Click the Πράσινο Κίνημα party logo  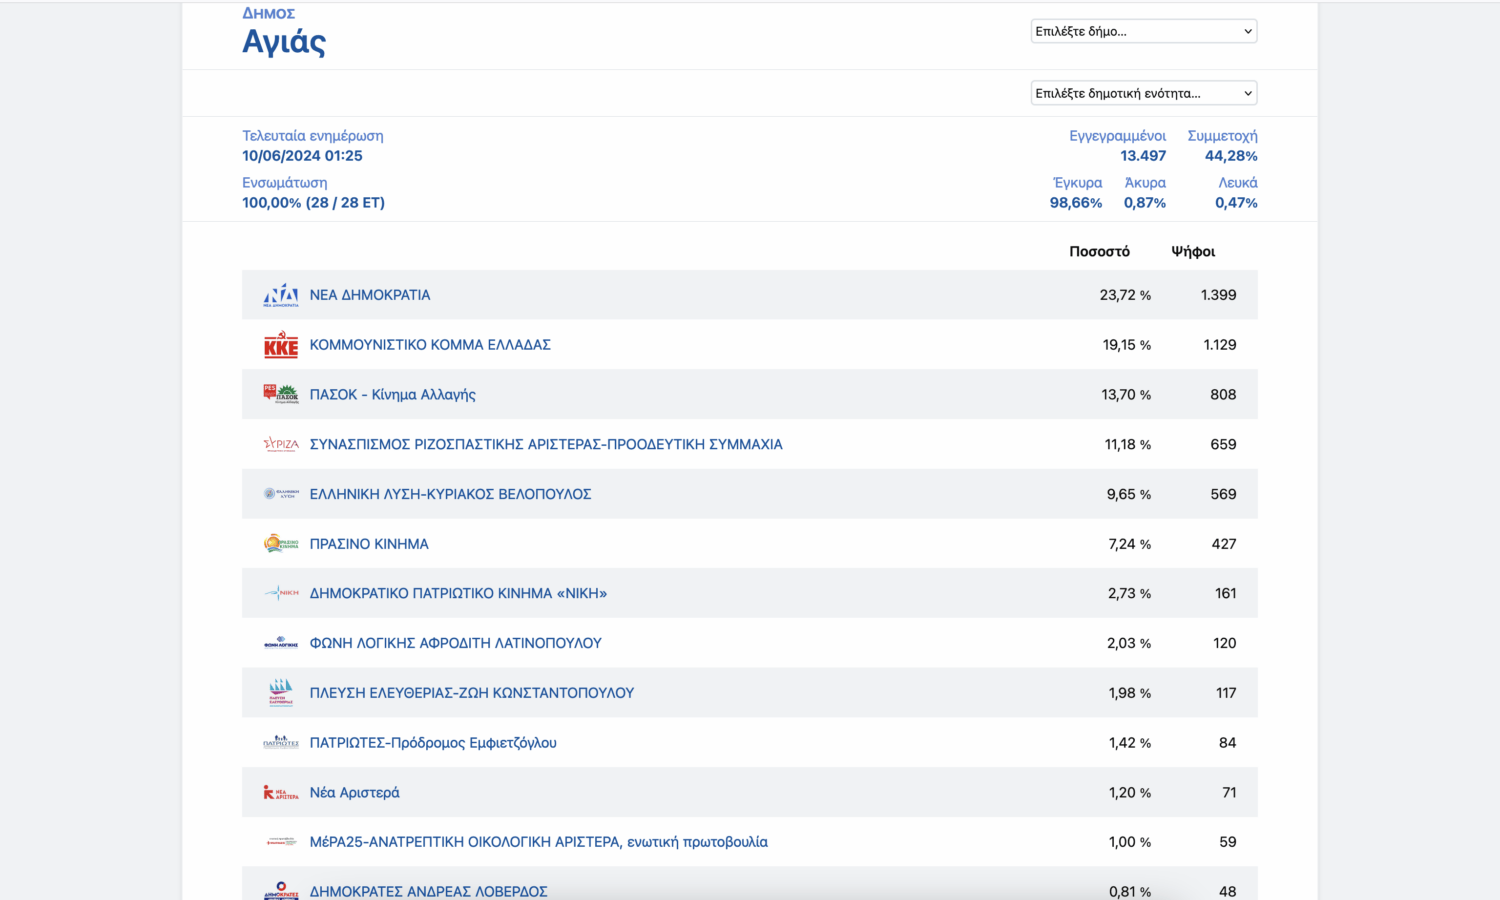[x=281, y=544]
